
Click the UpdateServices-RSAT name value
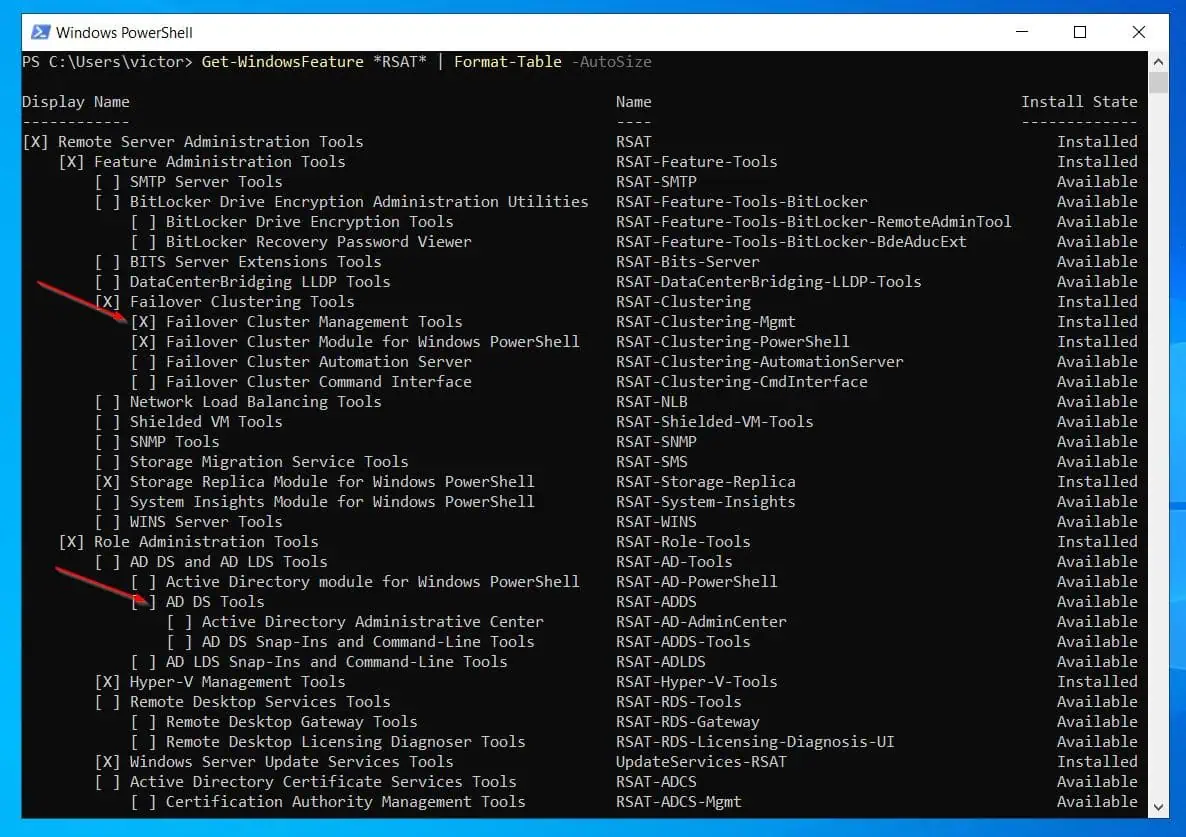point(701,762)
